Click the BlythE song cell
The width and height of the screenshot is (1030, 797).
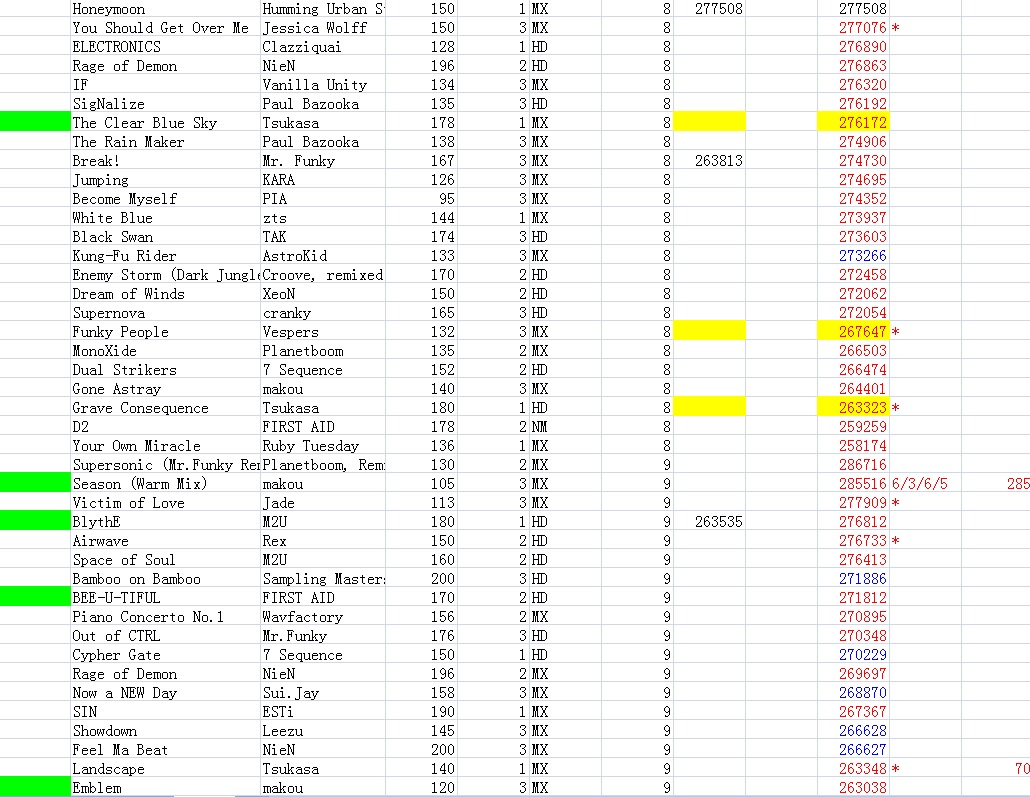[165, 522]
